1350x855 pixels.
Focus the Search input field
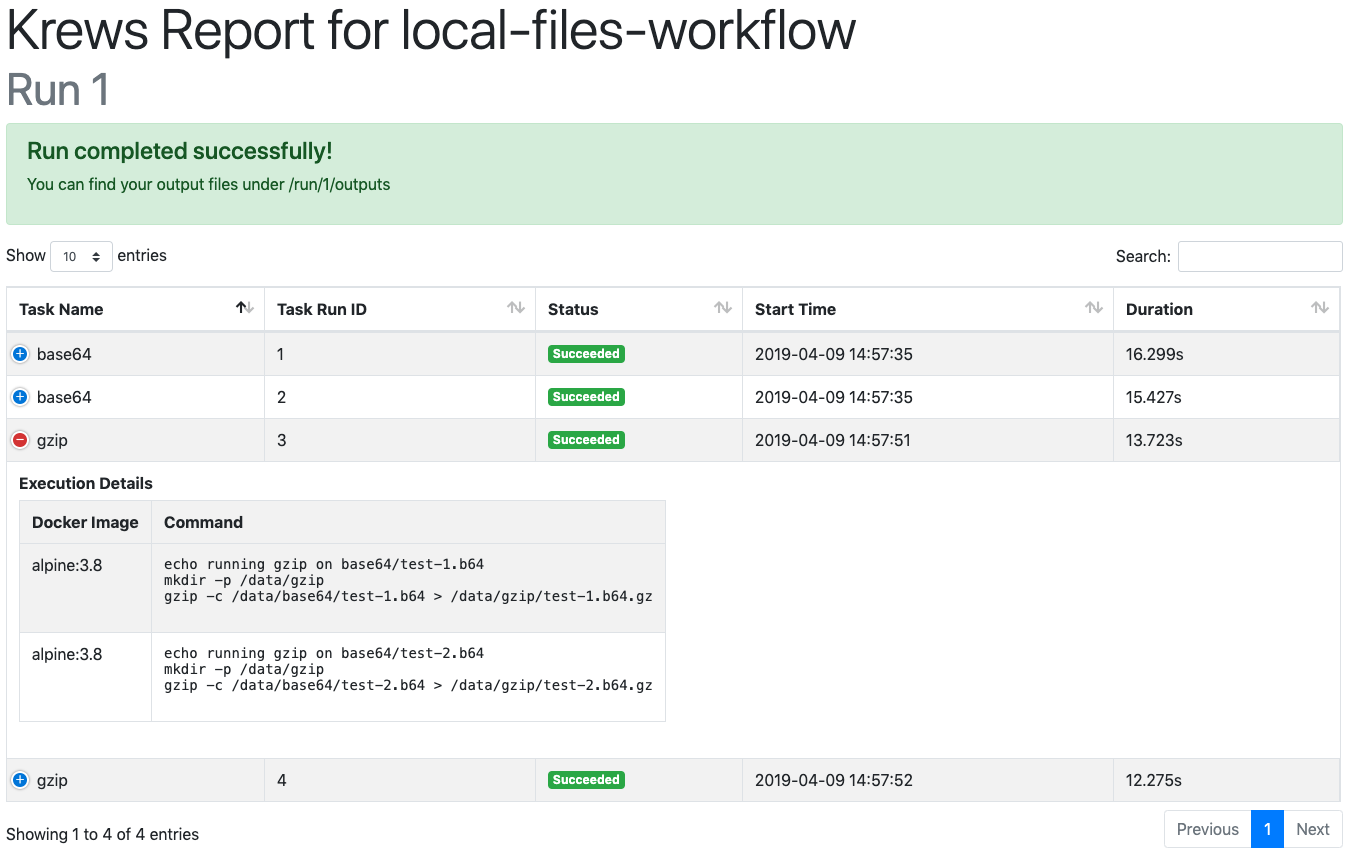click(1259, 256)
